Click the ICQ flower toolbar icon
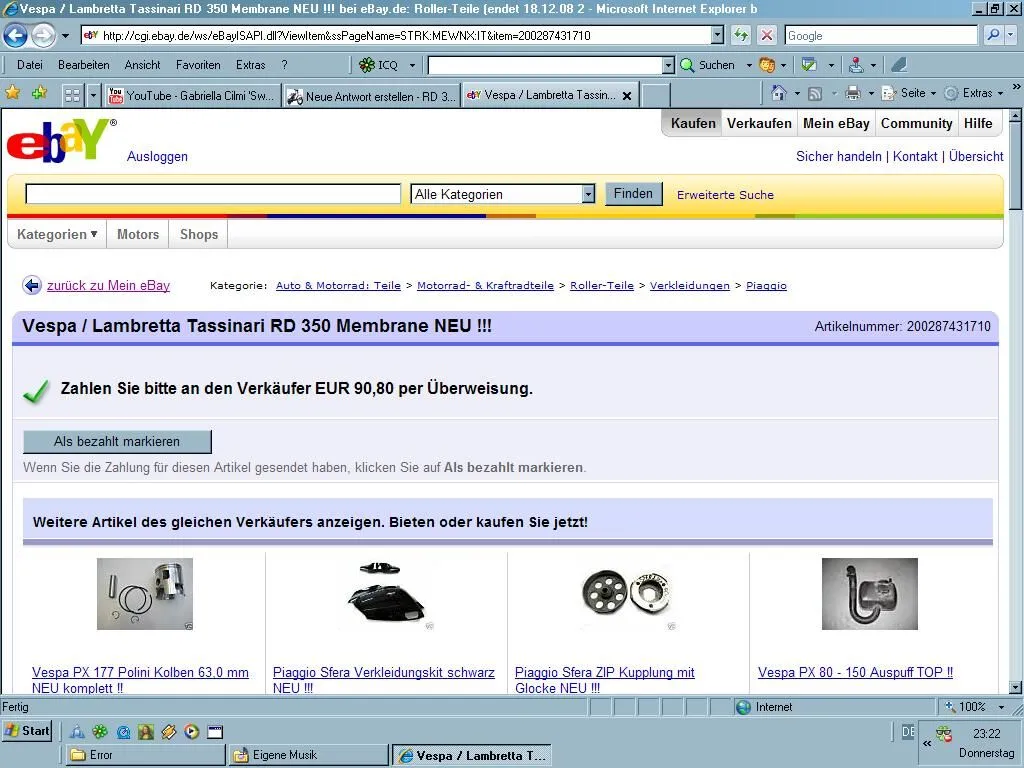Viewport: 1024px width, 768px height. (368, 65)
